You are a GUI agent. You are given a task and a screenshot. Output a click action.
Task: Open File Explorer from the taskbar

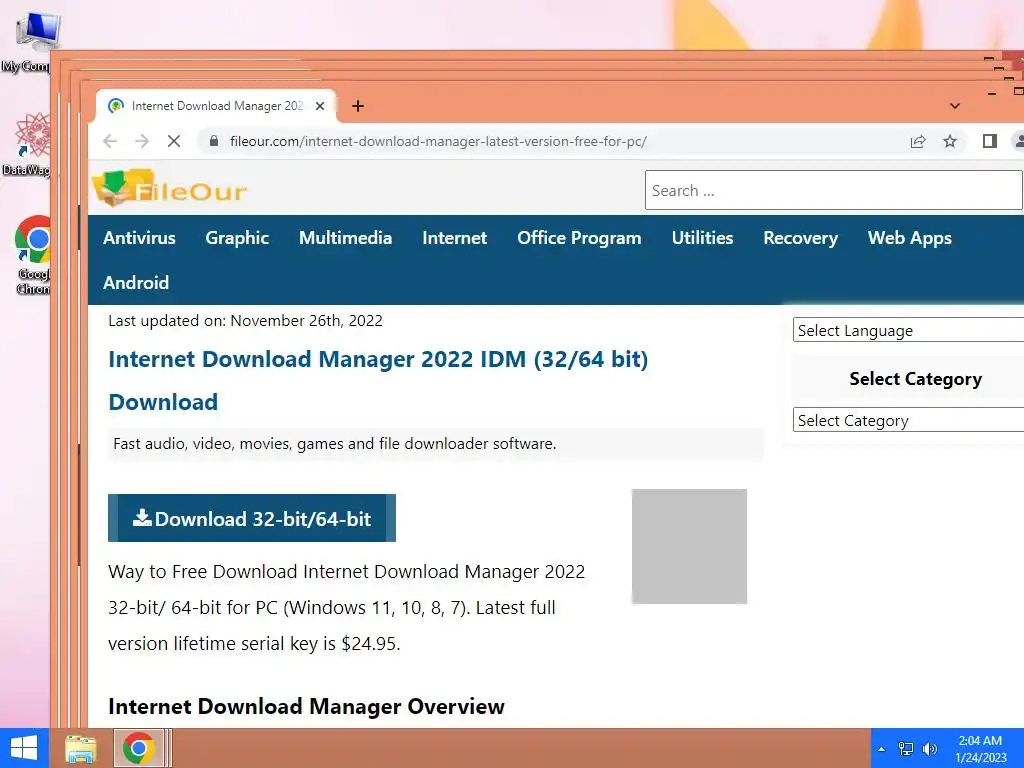(x=80, y=748)
